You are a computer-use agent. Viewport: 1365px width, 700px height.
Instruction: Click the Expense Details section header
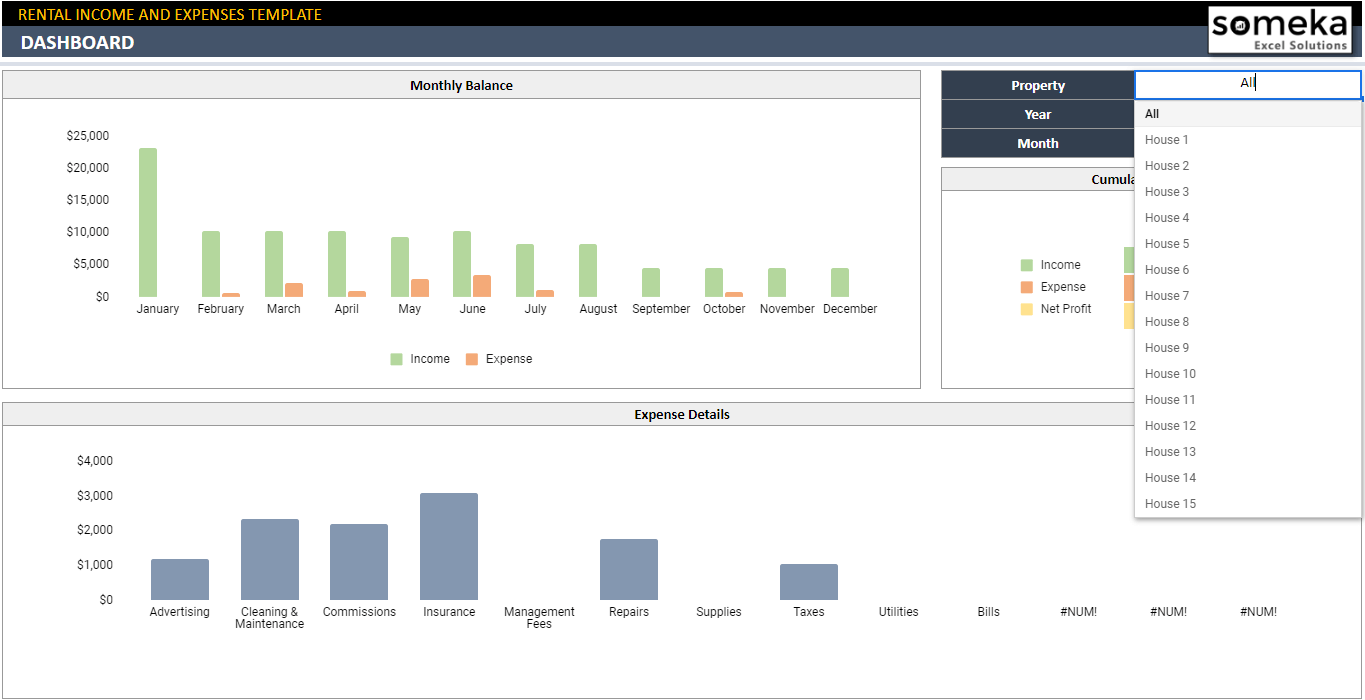(x=681, y=414)
